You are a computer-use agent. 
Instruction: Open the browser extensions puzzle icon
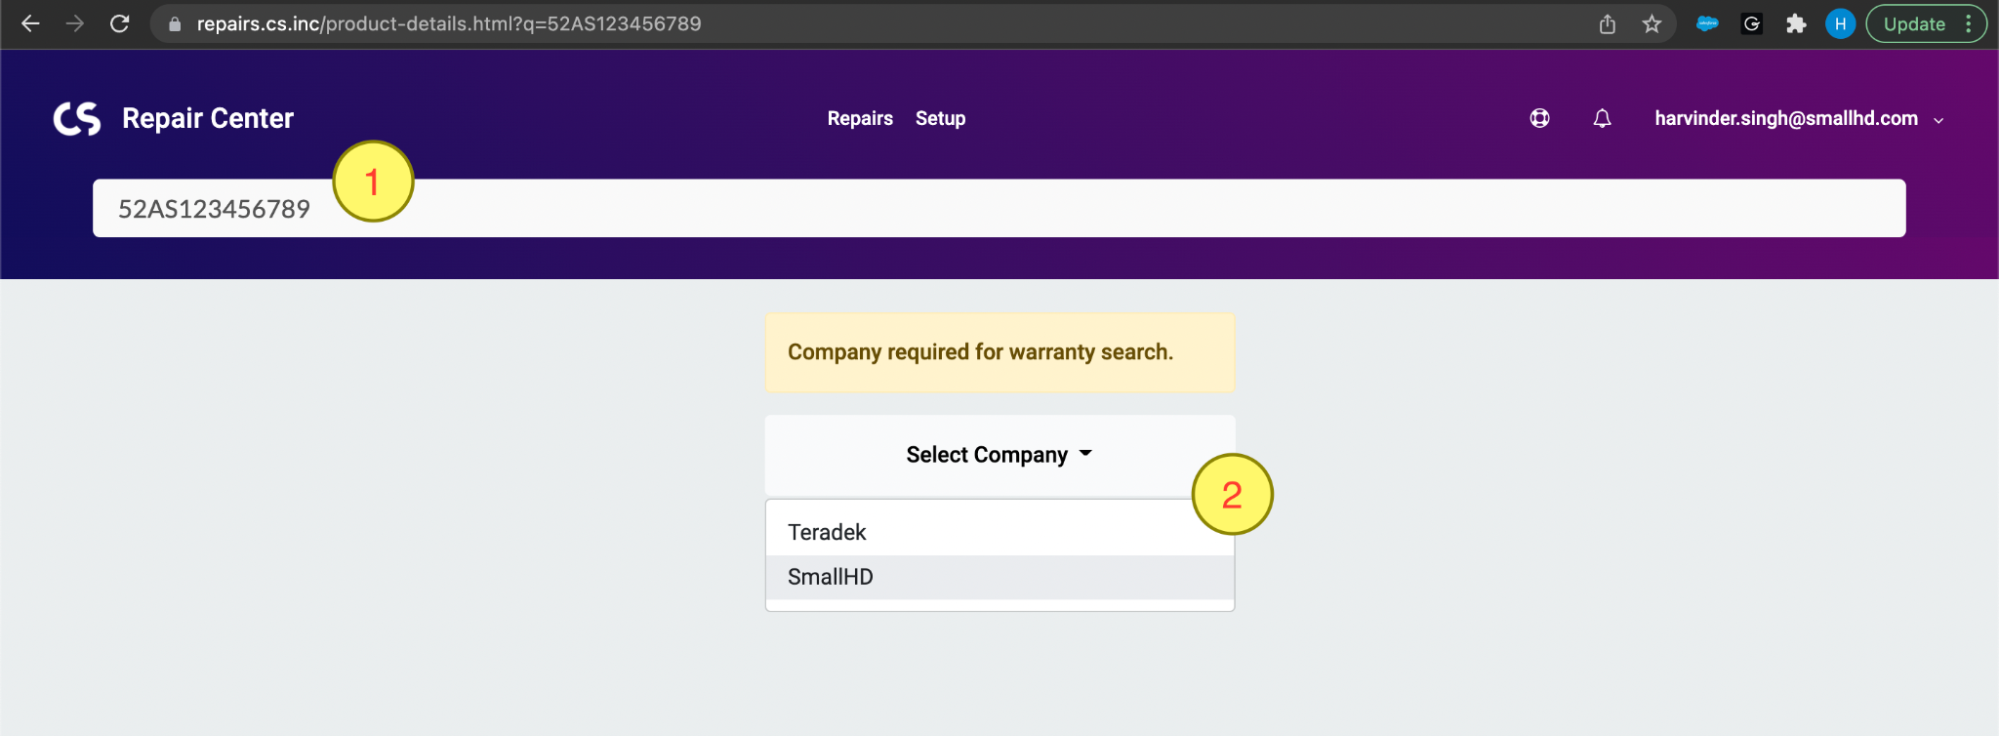coord(1796,24)
